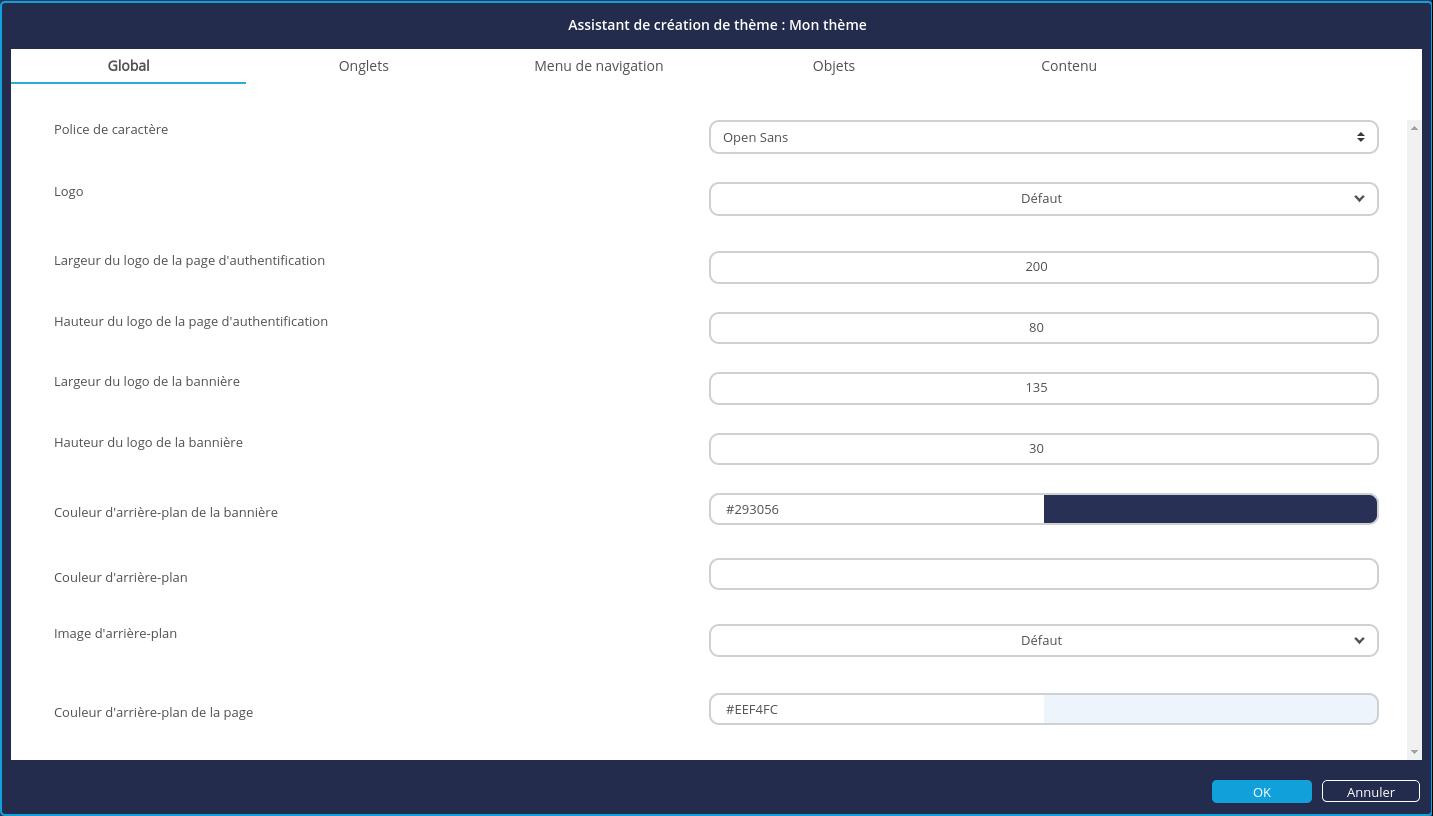
Task: Click the Image d'arrière-plan chevron icon
Action: pyautogui.click(x=1359, y=640)
